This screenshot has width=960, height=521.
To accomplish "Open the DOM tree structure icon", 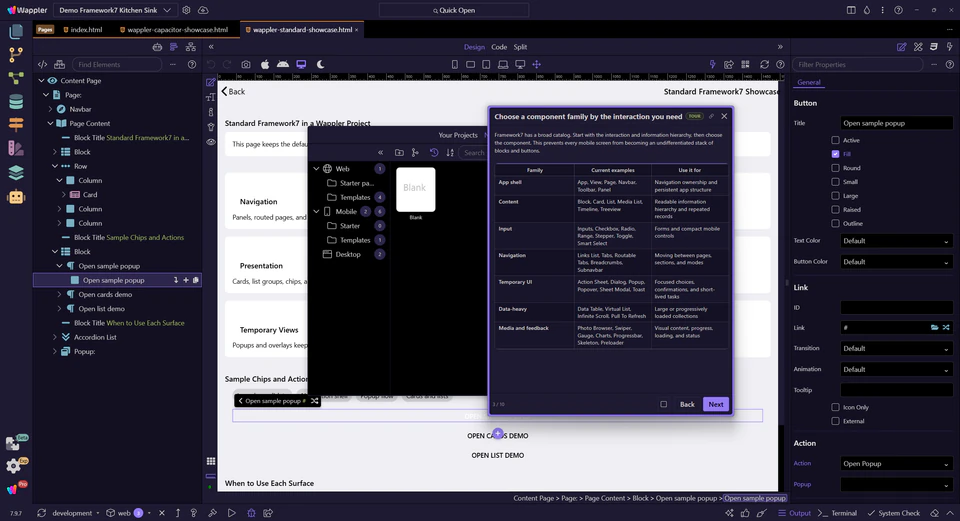I will tap(190, 47).
